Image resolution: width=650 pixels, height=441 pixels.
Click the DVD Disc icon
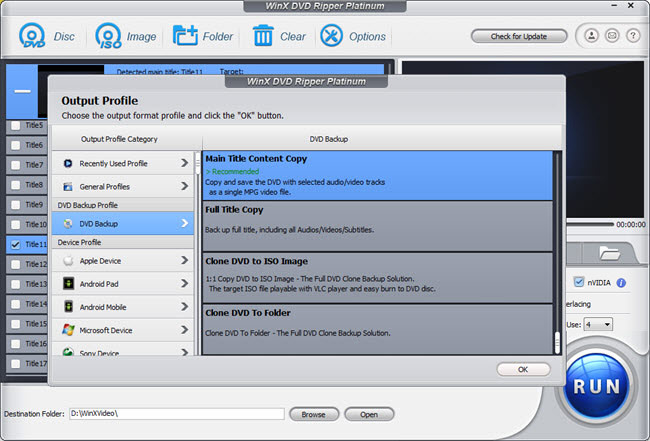(x=32, y=36)
